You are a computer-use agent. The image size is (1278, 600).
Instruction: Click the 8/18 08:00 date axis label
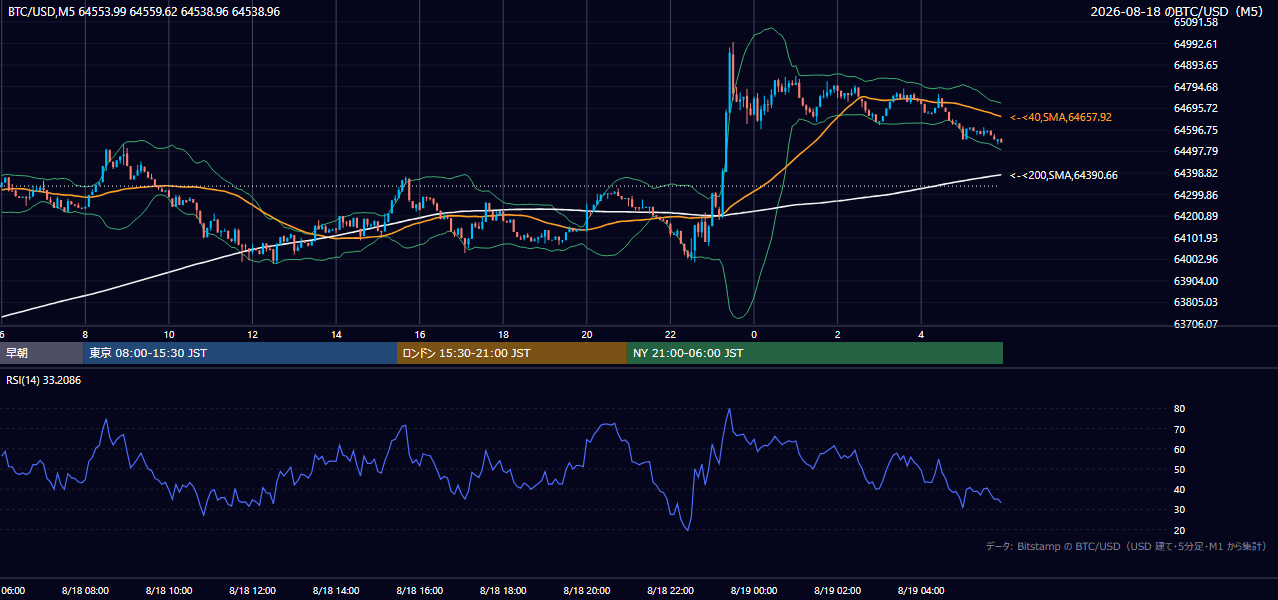tap(84, 591)
